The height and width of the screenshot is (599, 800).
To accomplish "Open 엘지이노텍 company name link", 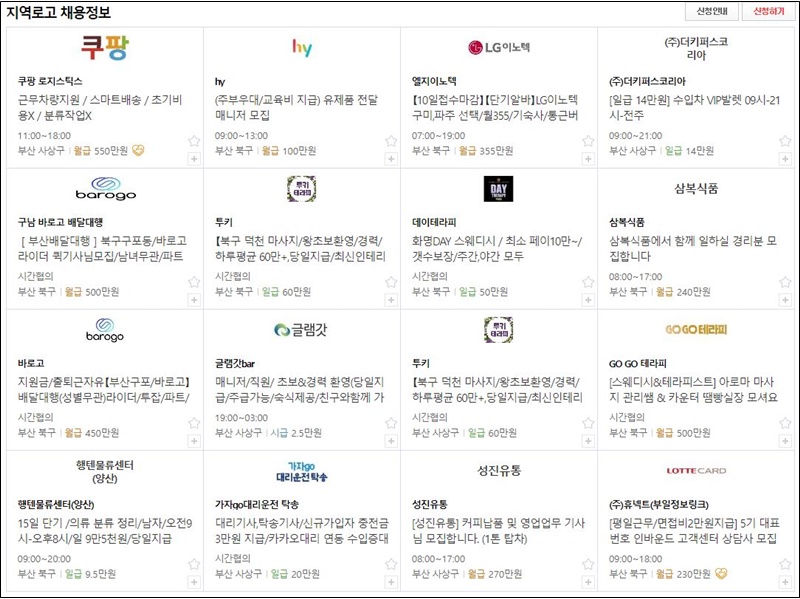I will point(434,81).
